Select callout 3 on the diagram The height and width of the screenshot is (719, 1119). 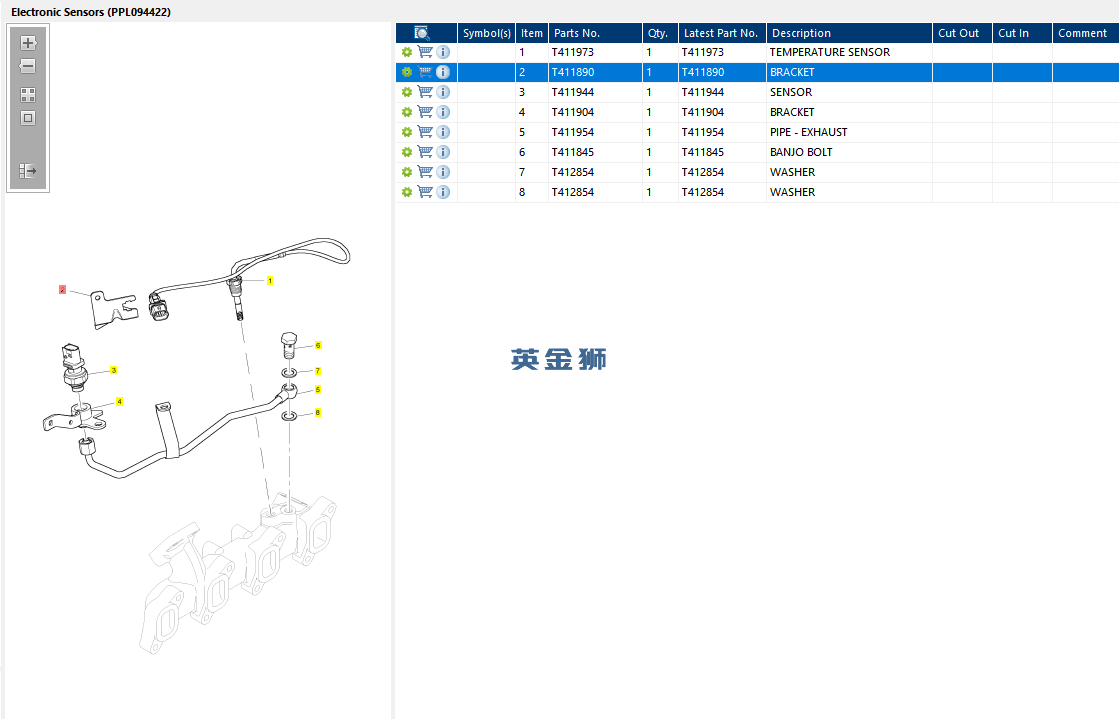coord(113,371)
